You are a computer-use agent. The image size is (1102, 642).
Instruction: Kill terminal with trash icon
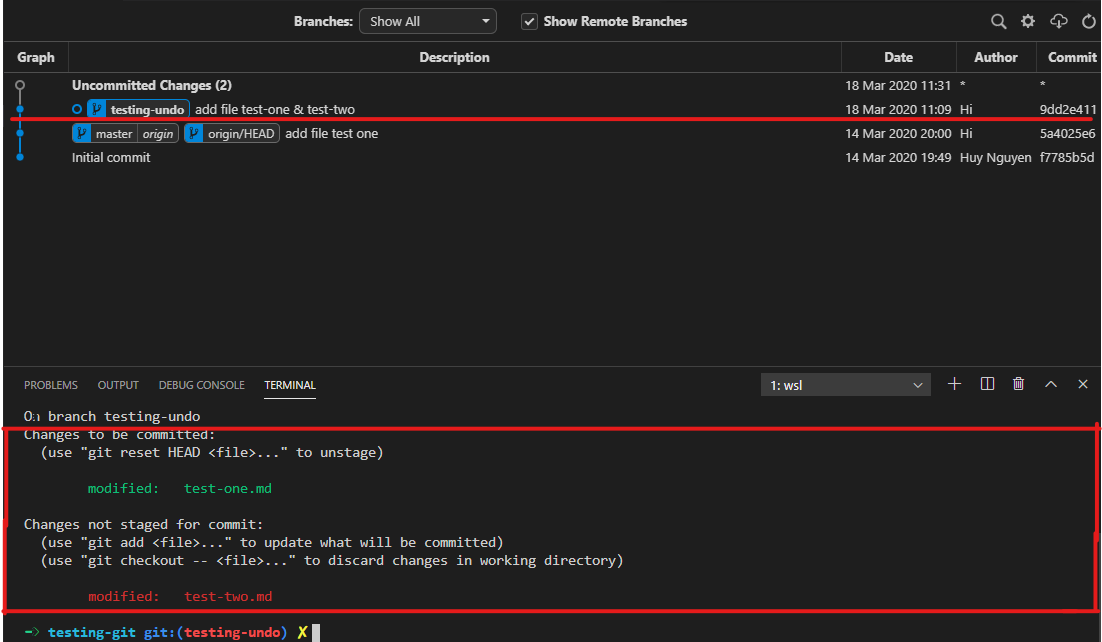(x=1018, y=384)
